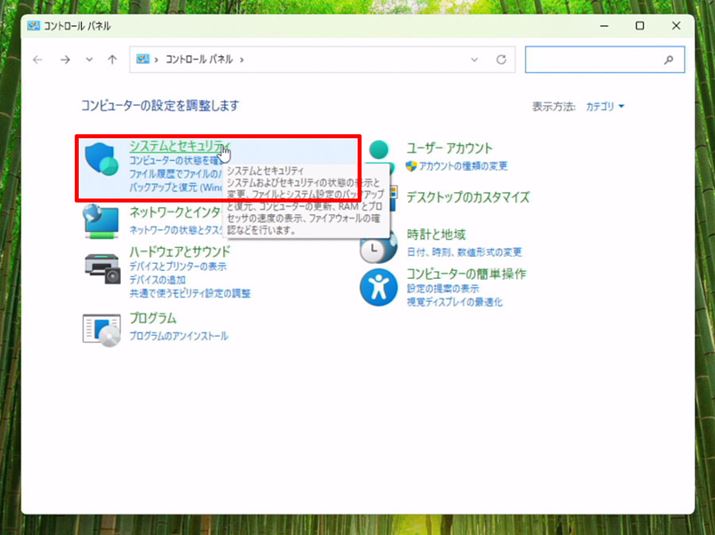Click ファイル履歴でファイルの link

176,174
